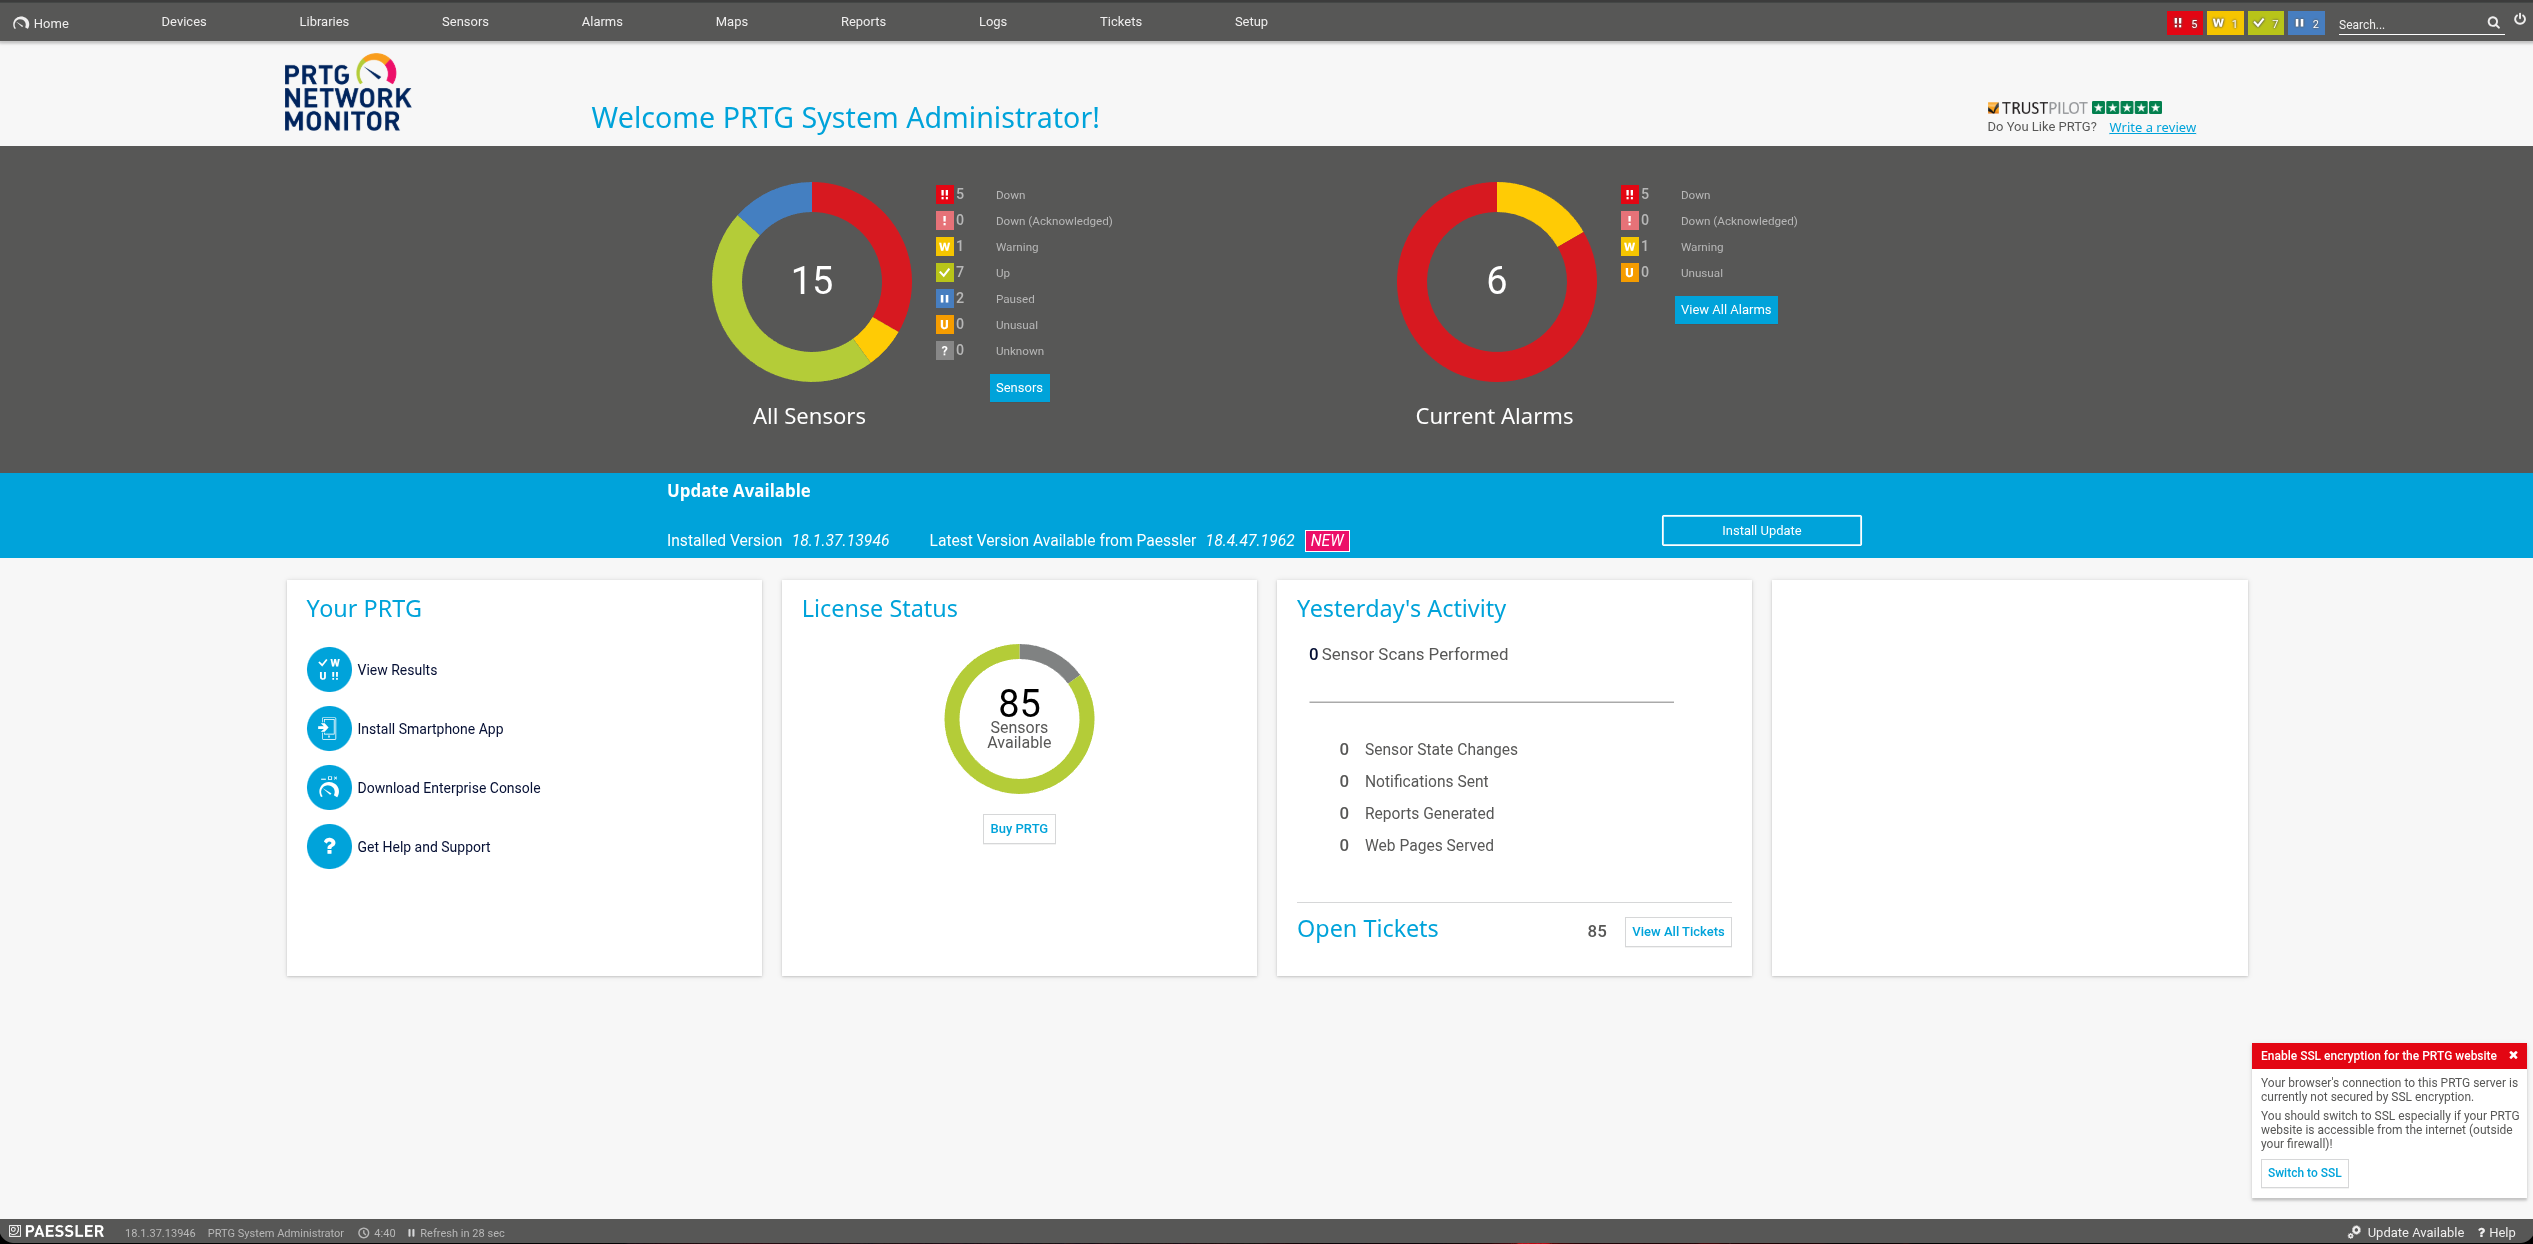This screenshot has height=1244, width=2533.
Task: Click the Switch to SSL button
Action: click(2304, 1173)
